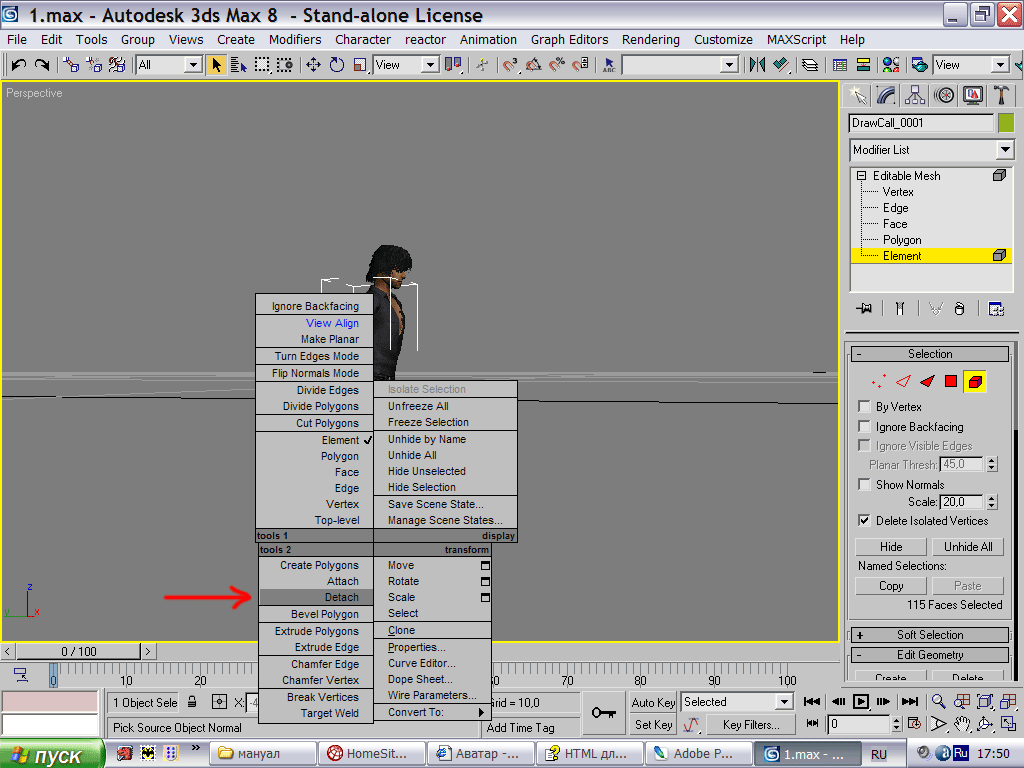Choose the Select and Move tool
Viewport: 1024px width, 768px height.
pos(313,65)
